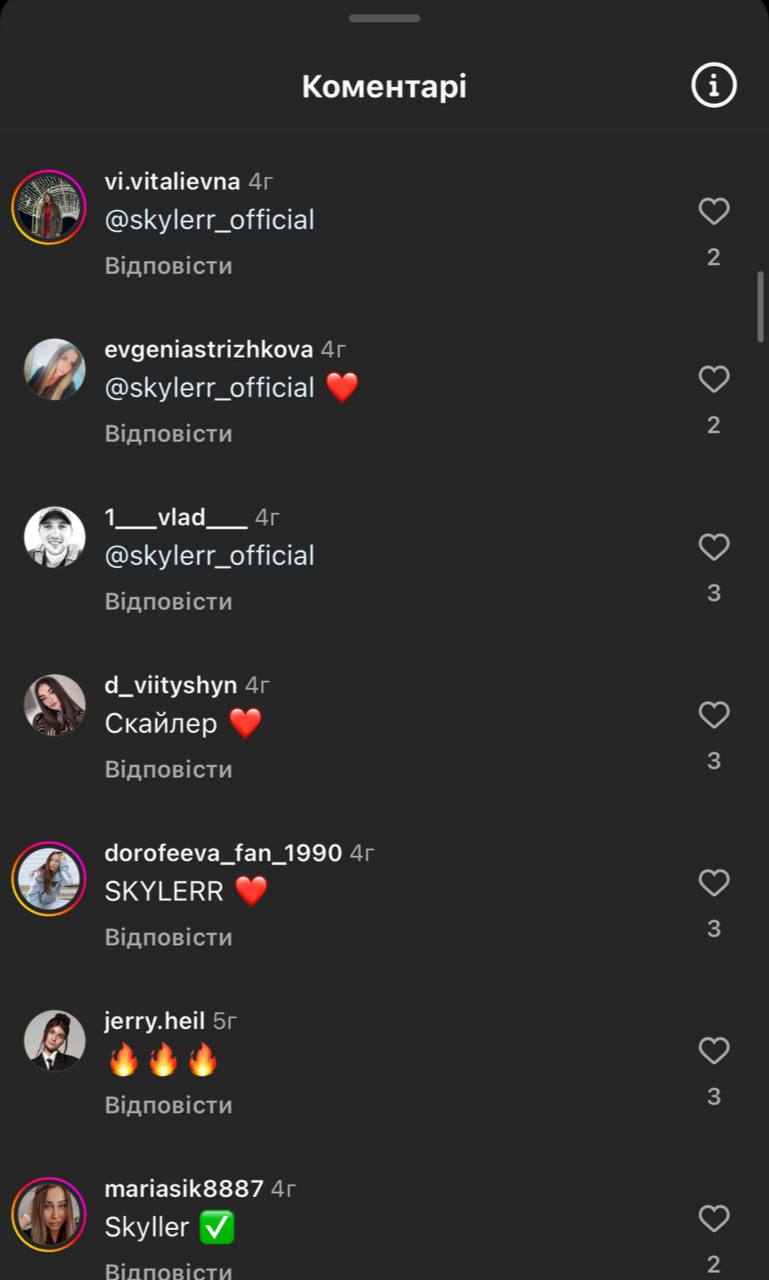Like evgeniastrizhkova's comment with the heart

(713, 379)
